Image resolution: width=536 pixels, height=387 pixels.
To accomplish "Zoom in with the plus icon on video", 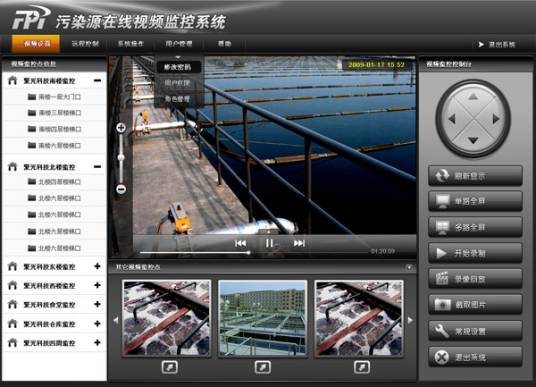I will [121, 128].
